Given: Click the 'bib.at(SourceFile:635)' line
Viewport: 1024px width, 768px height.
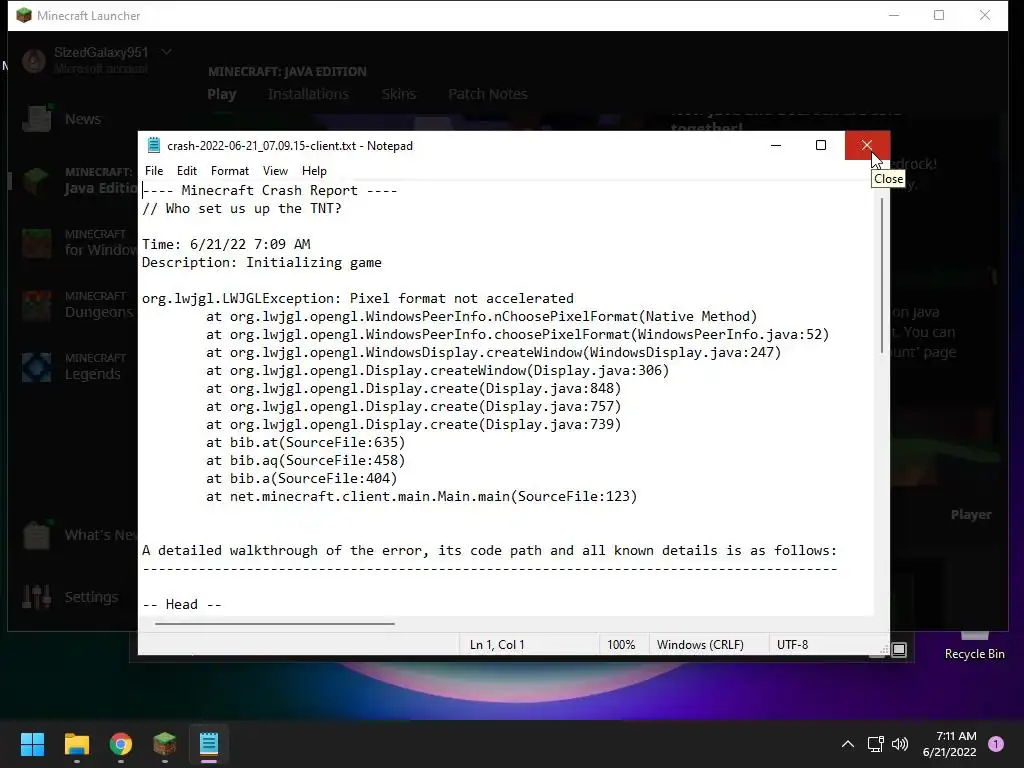Looking at the screenshot, I should click(306, 442).
